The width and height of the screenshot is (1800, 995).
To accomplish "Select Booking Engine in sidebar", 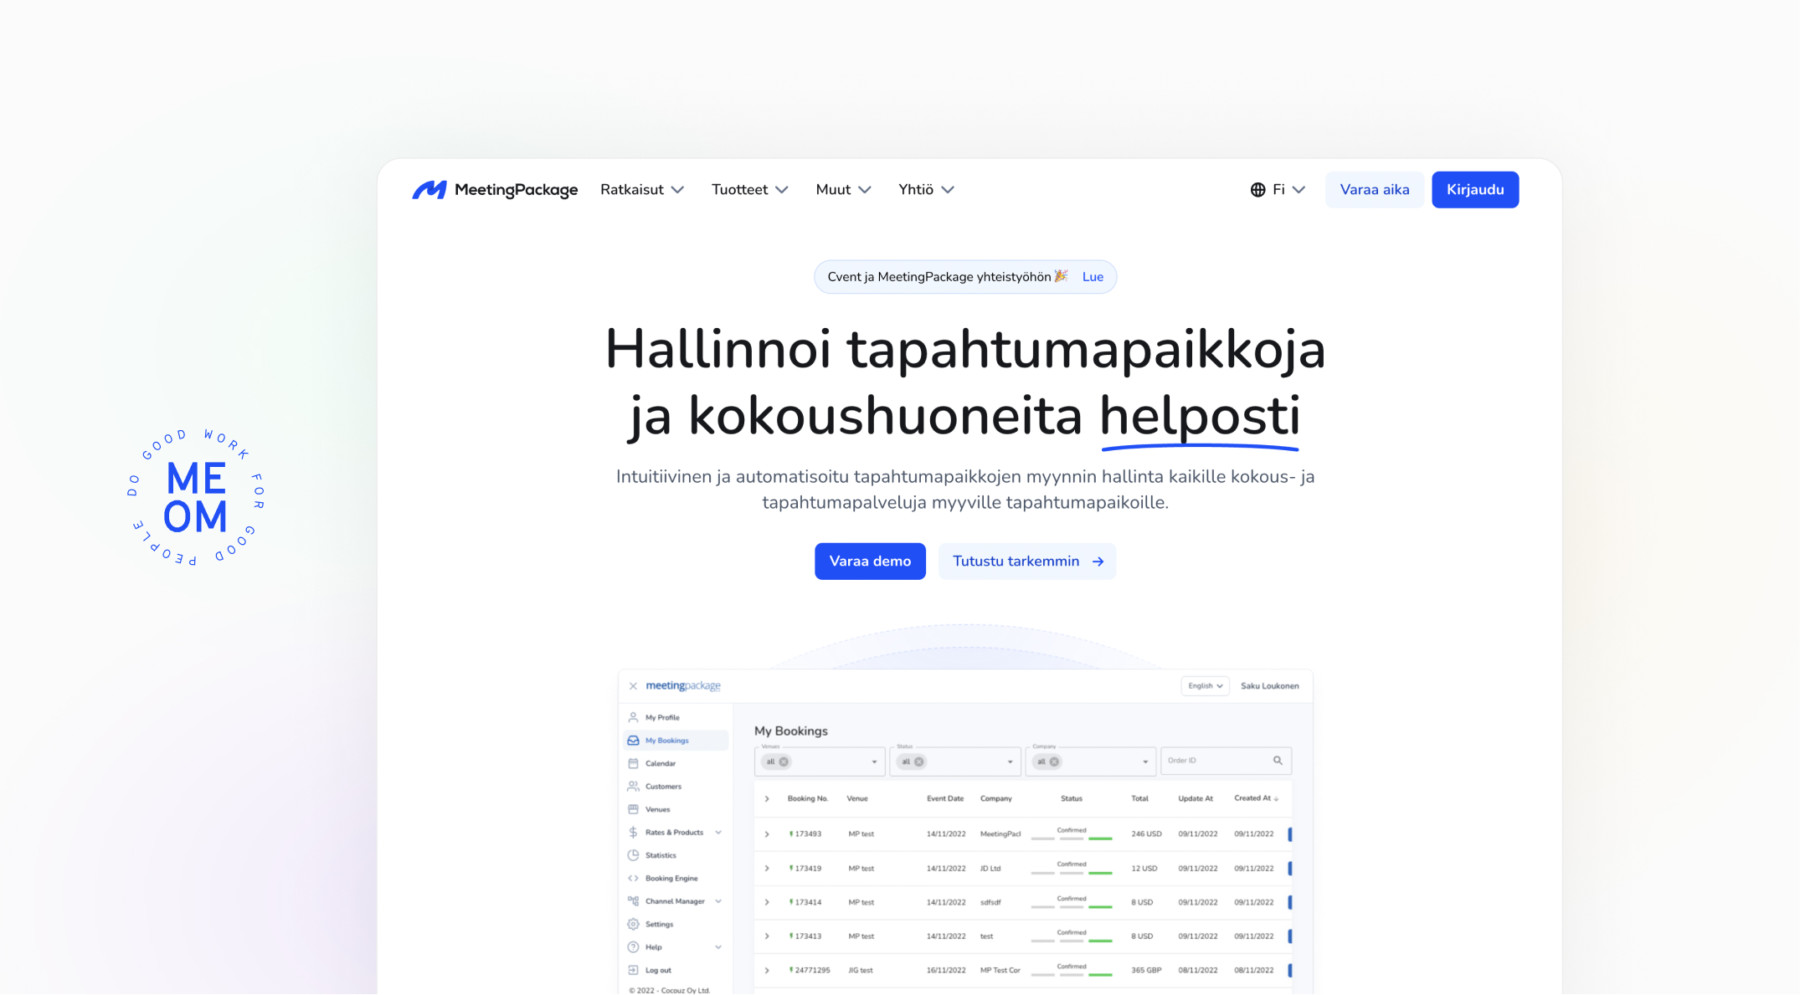I will click(672, 879).
